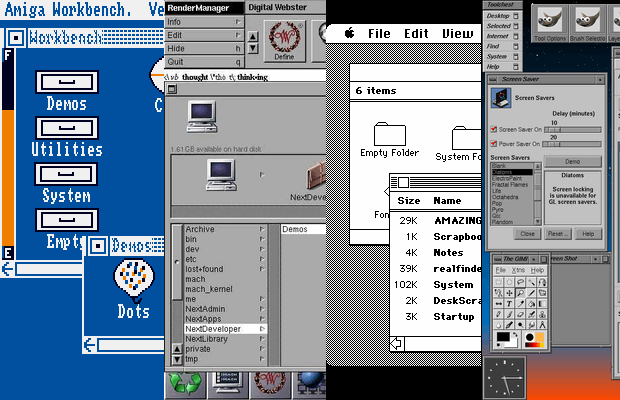Expand the NextLibrary folder in NeXT browser

click(x=262, y=339)
